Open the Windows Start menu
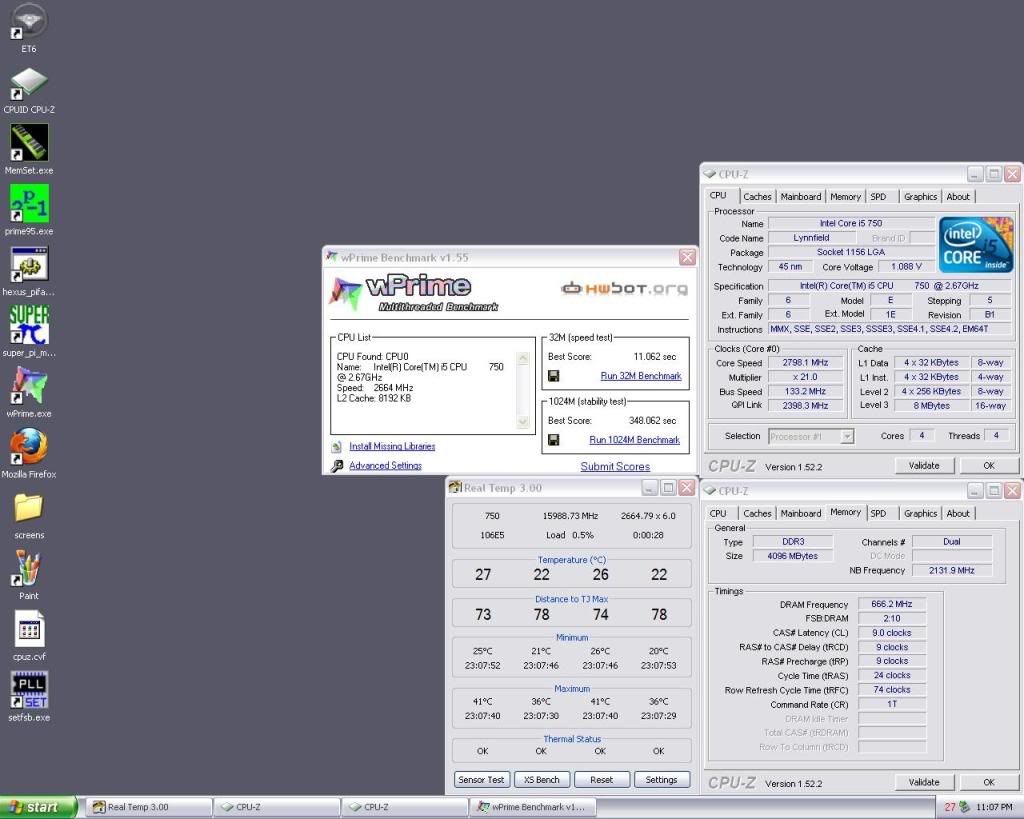Screen dimensions: 1024x819 [x=39, y=807]
